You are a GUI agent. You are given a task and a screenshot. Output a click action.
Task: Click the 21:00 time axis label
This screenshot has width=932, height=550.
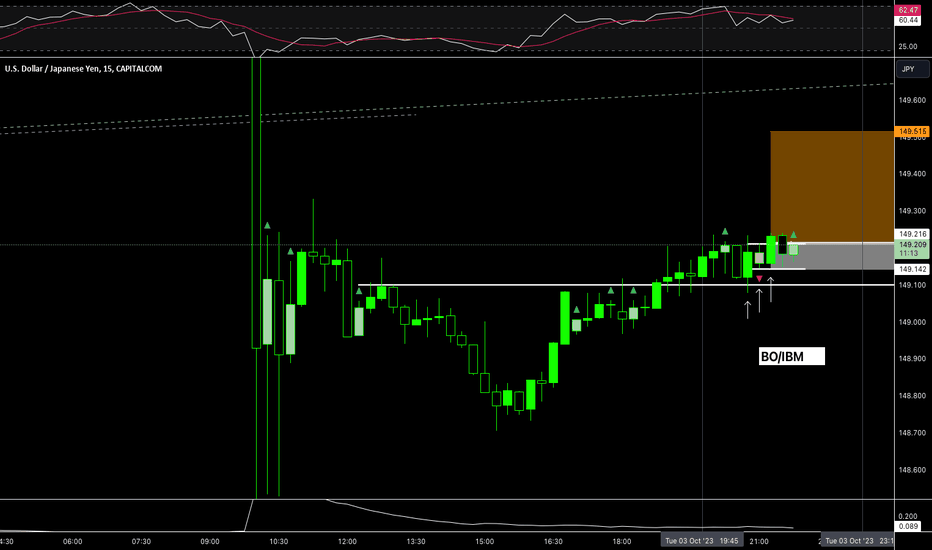coord(758,541)
